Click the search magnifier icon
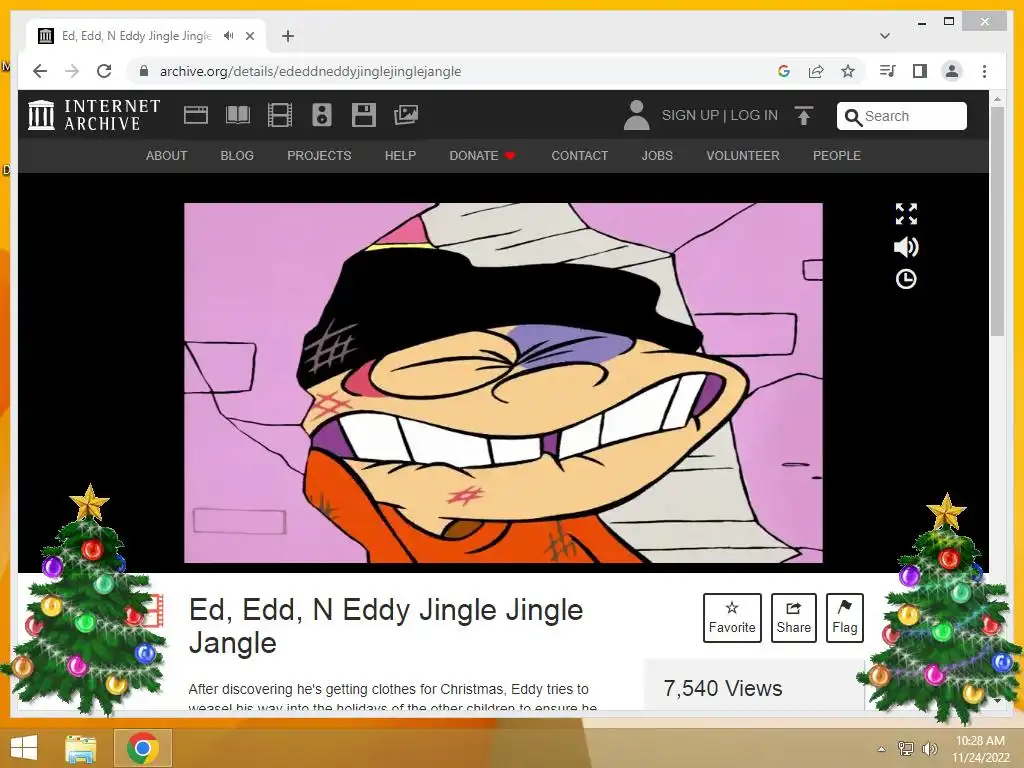 [853, 117]
